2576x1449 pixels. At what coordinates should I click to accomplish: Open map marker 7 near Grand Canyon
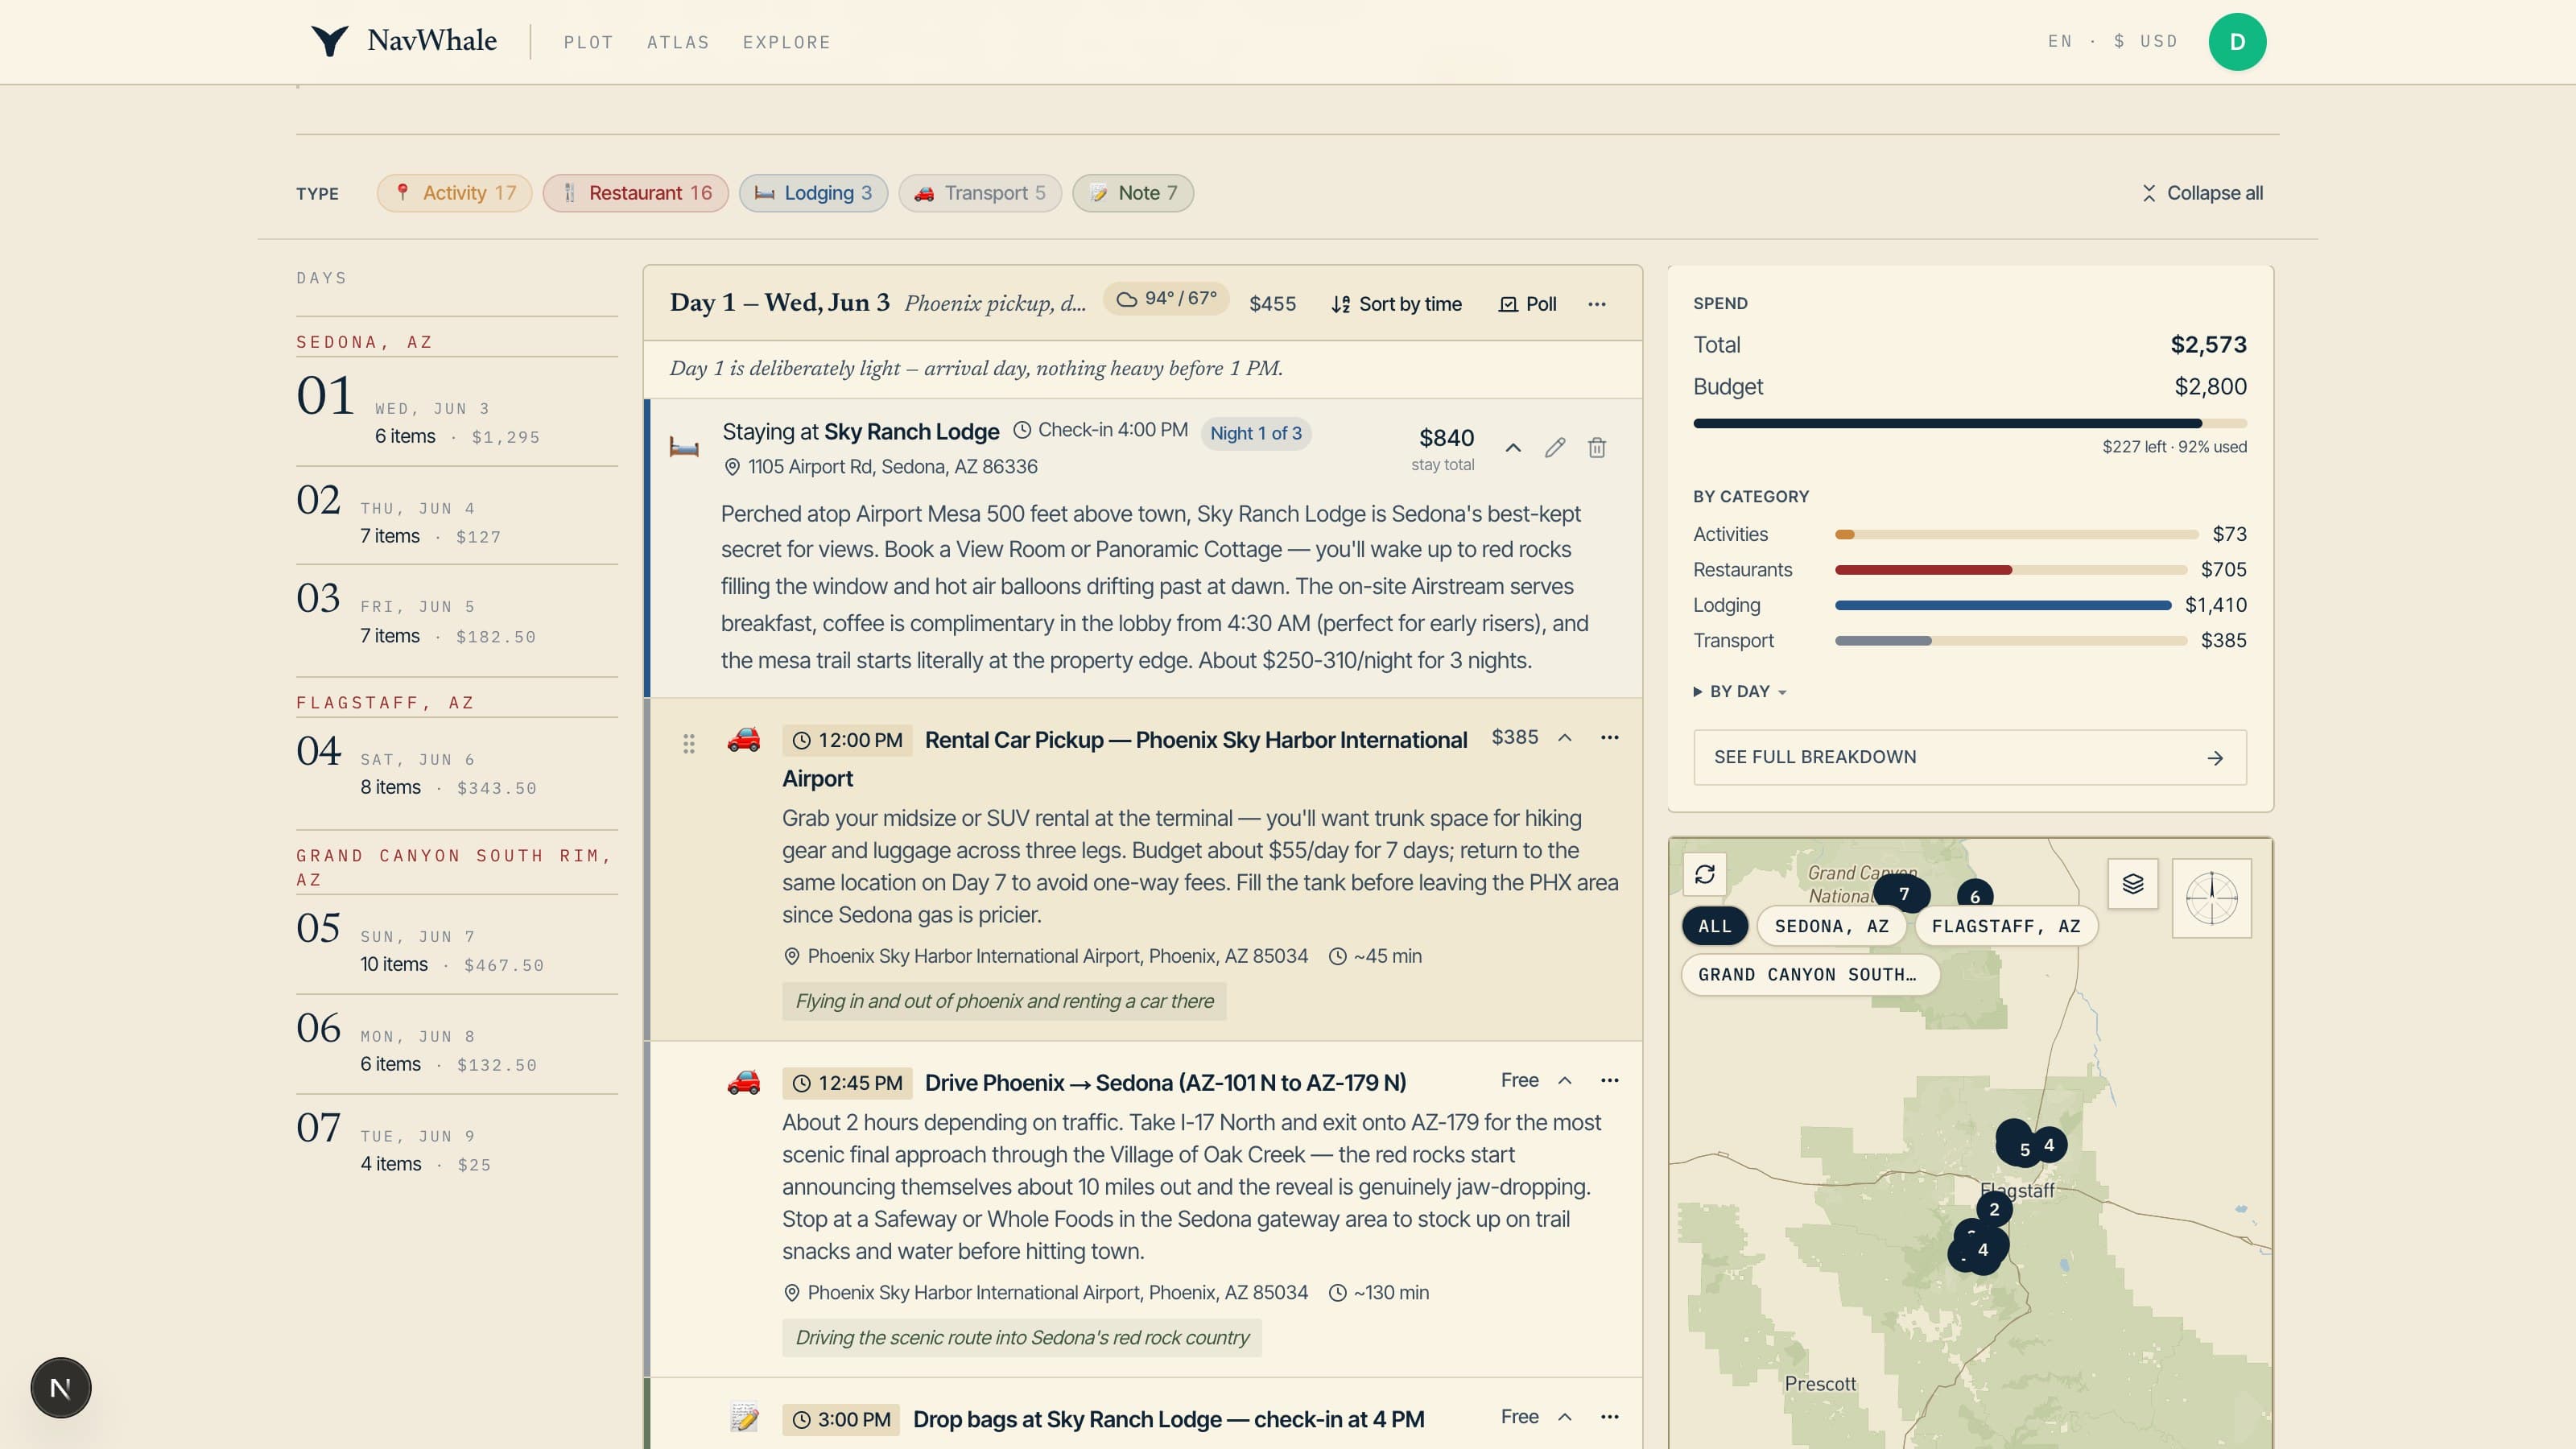pyautogui.click(x=1903, y=893)
